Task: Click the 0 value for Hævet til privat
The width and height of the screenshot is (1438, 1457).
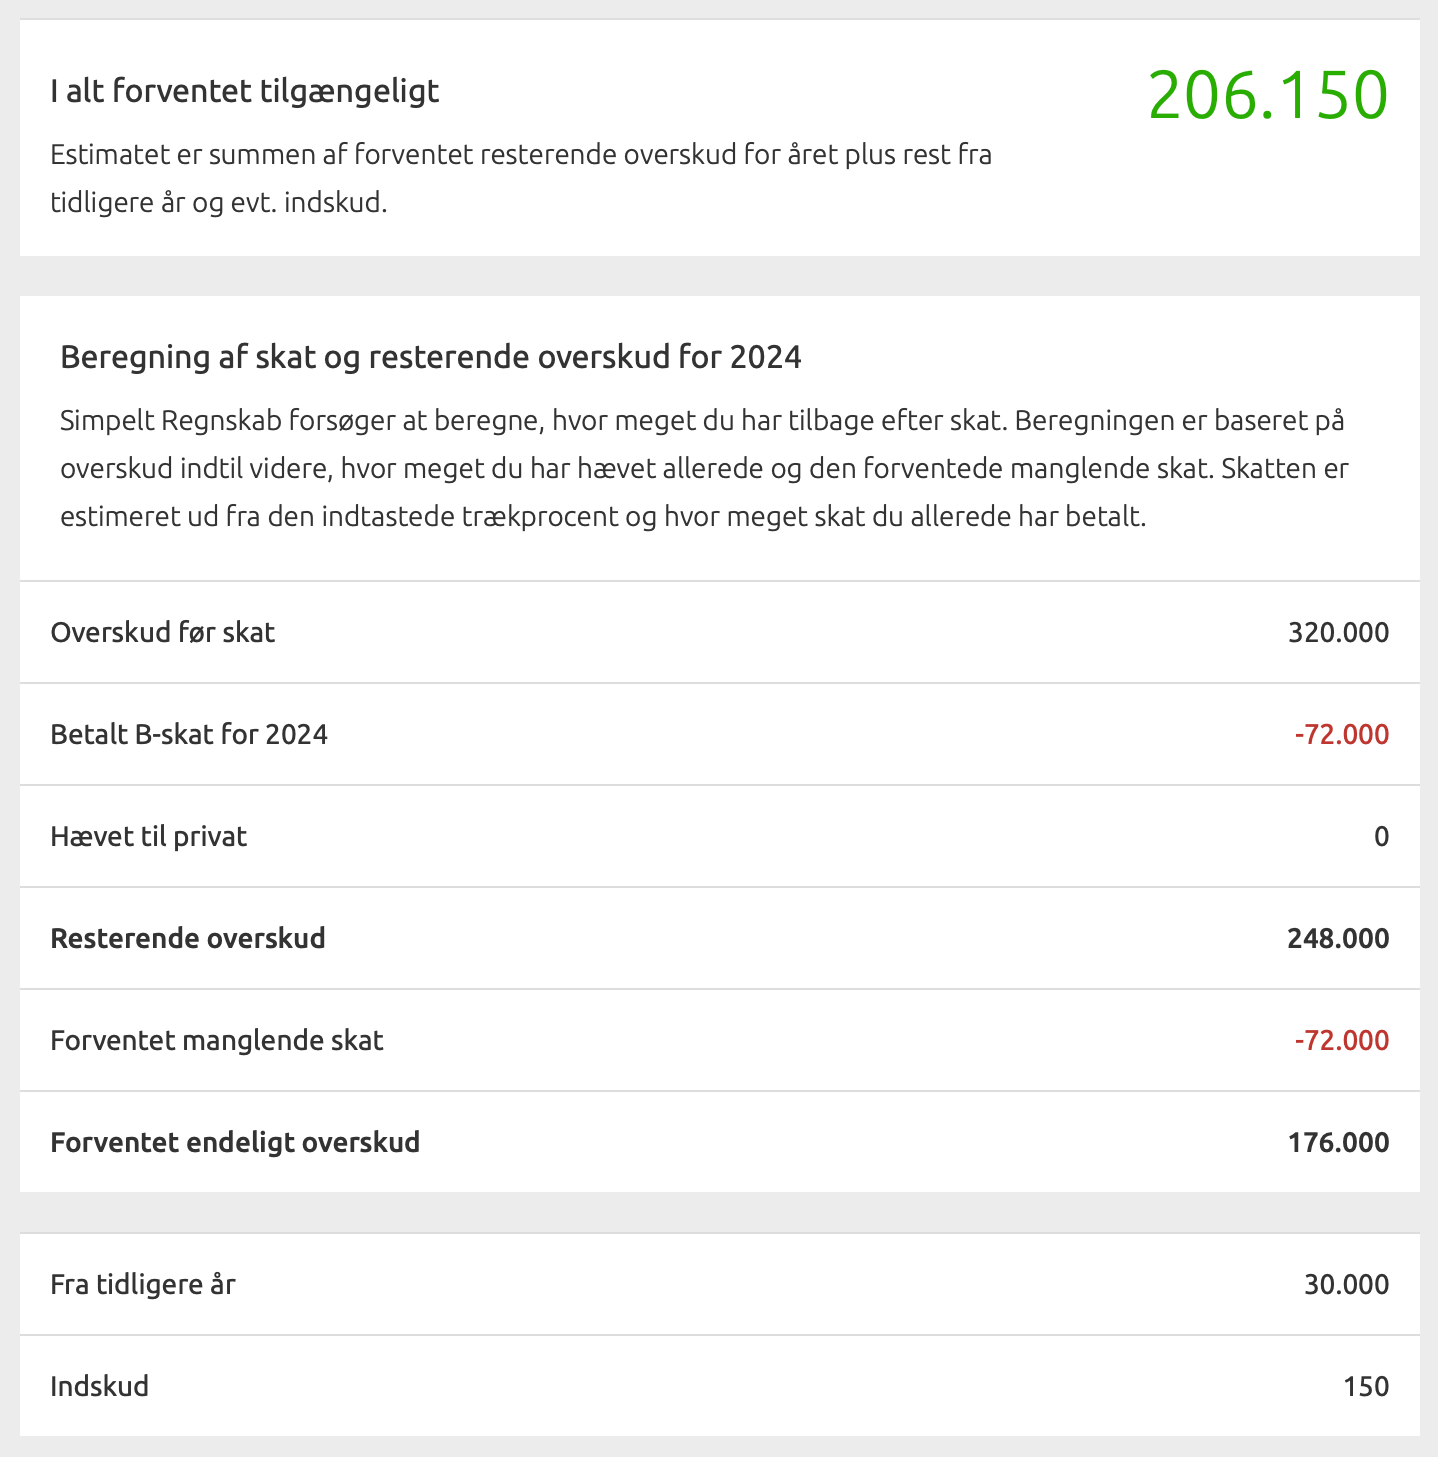Action: [x=1381, y=837]
